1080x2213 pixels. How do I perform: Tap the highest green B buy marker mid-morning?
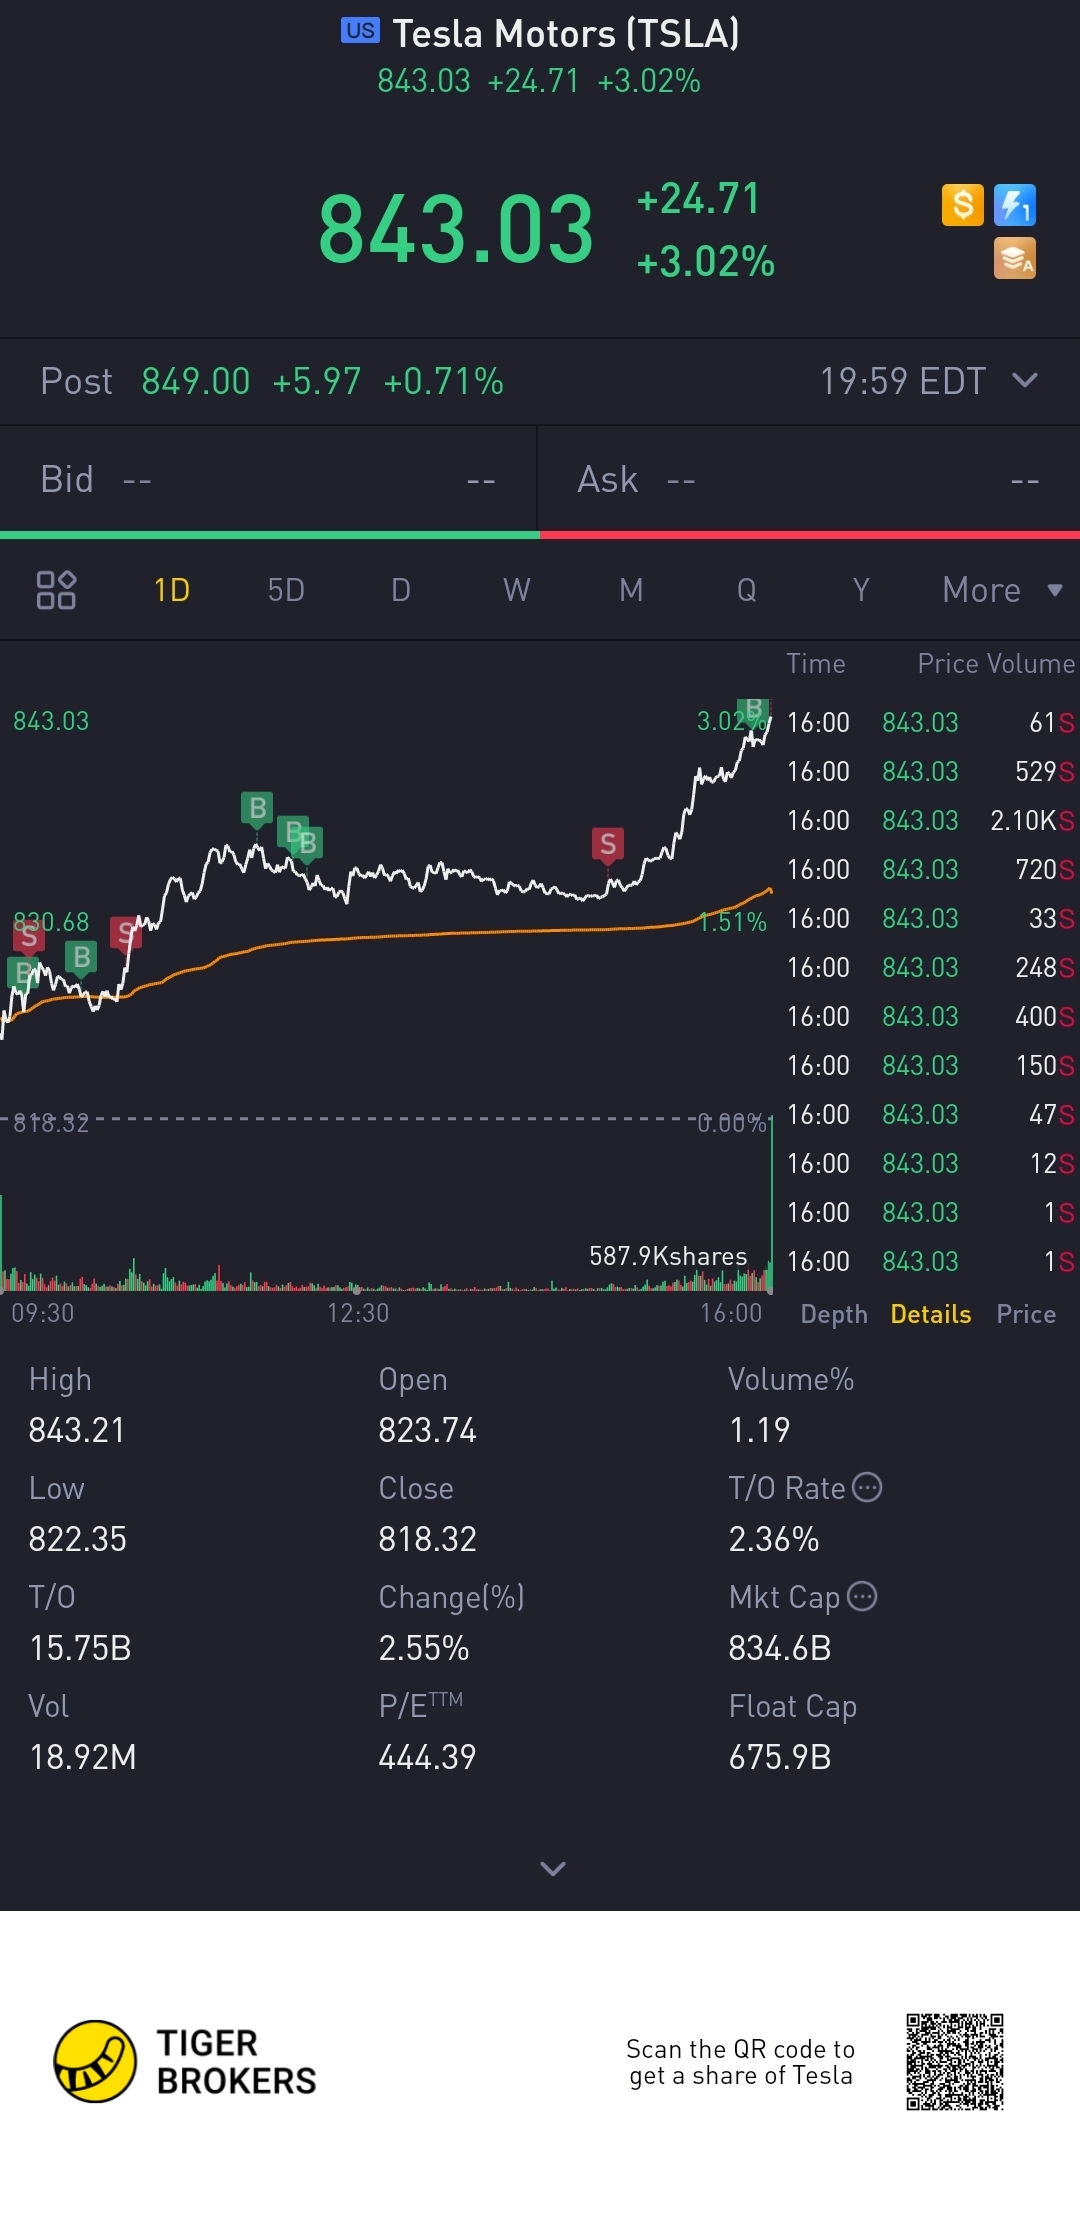[258, 809]
